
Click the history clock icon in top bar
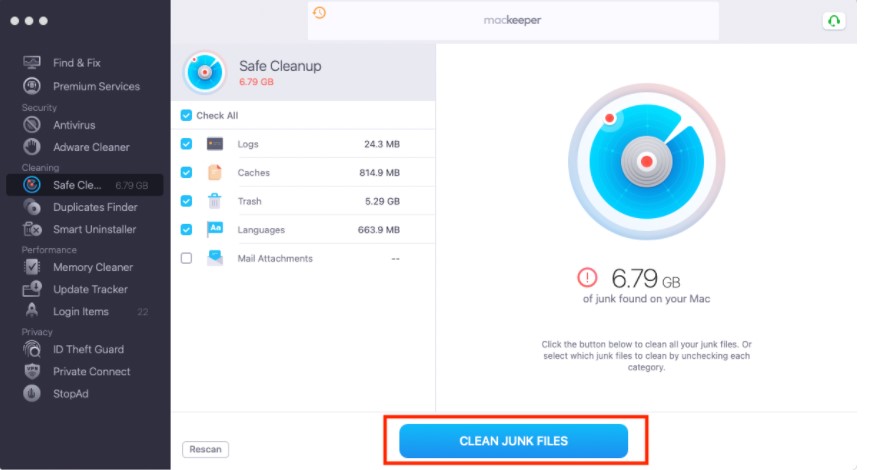[x=319, y=12]
